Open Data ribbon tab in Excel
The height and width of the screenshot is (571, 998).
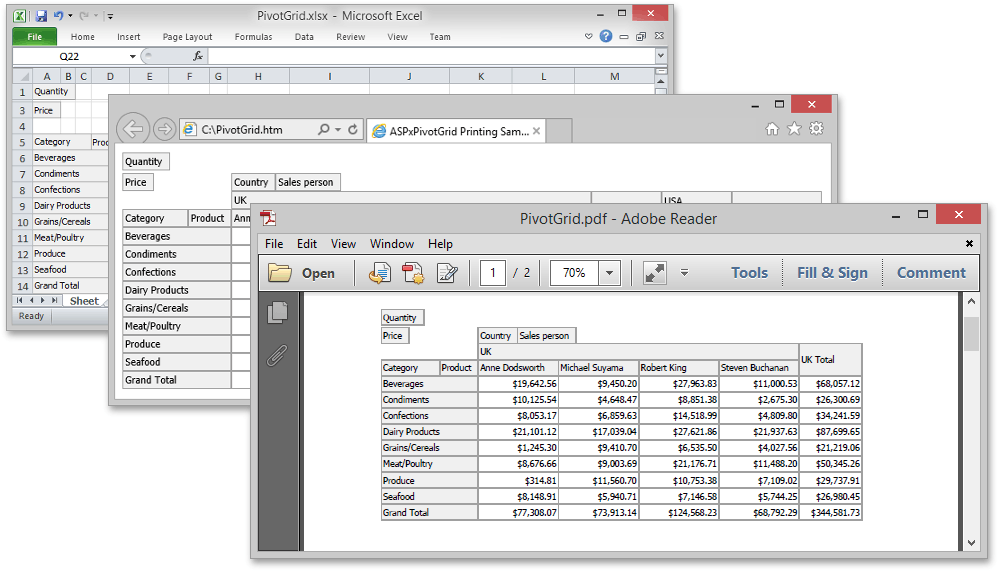tap(304, 37)
